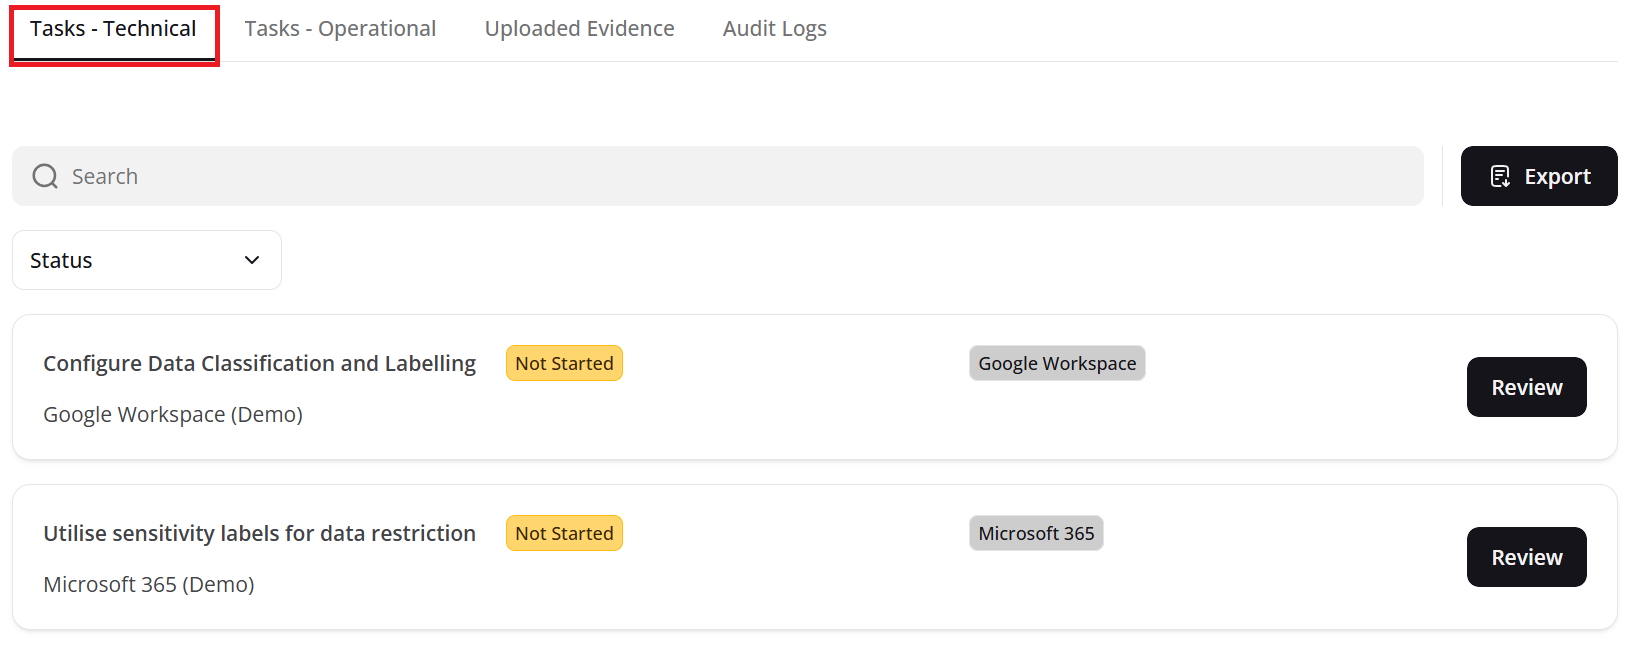Click the magnifier icon in the search bar

(x=45, y=177)
